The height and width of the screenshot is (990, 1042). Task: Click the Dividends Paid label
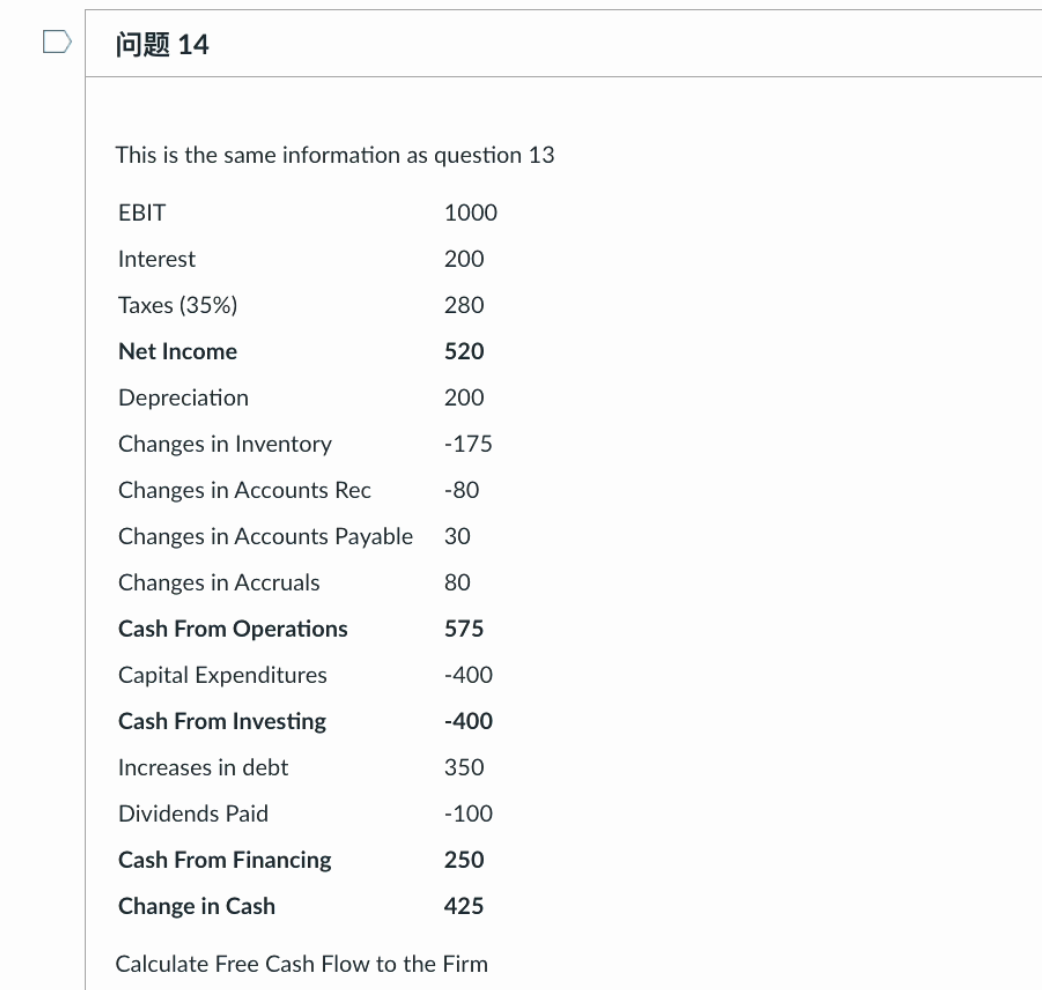pyautogui.click(x=192, y=813)
